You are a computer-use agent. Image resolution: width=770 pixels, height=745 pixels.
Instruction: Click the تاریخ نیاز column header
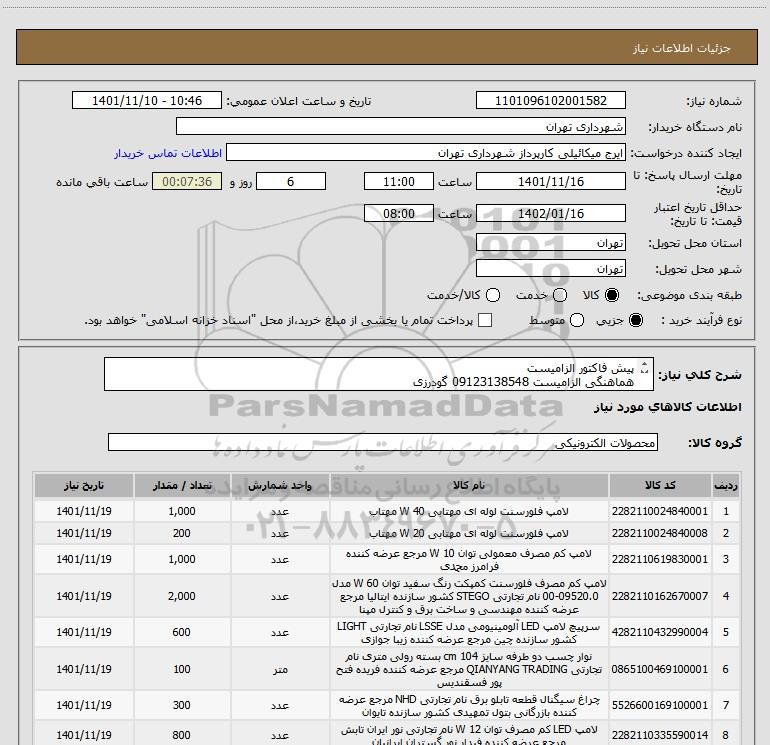[x=83, y=485]
